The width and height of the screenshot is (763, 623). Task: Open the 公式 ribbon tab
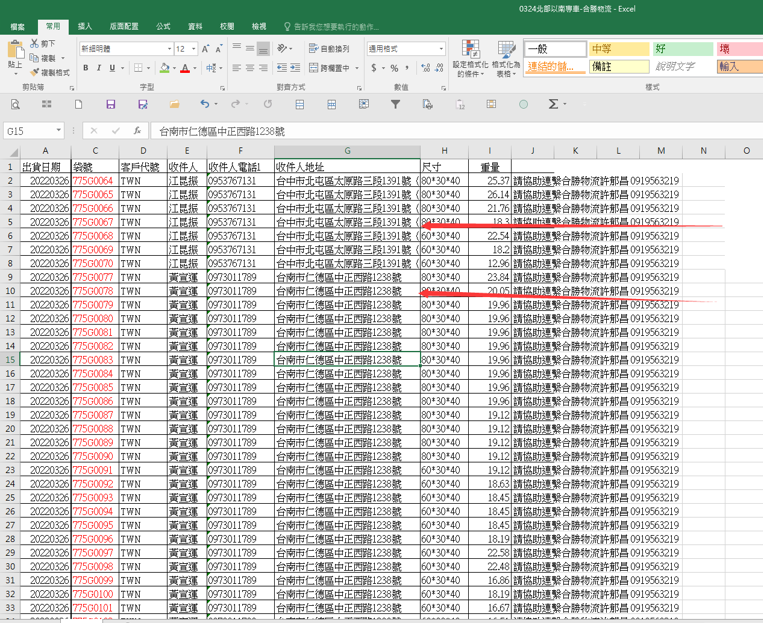tap(163, 26)
